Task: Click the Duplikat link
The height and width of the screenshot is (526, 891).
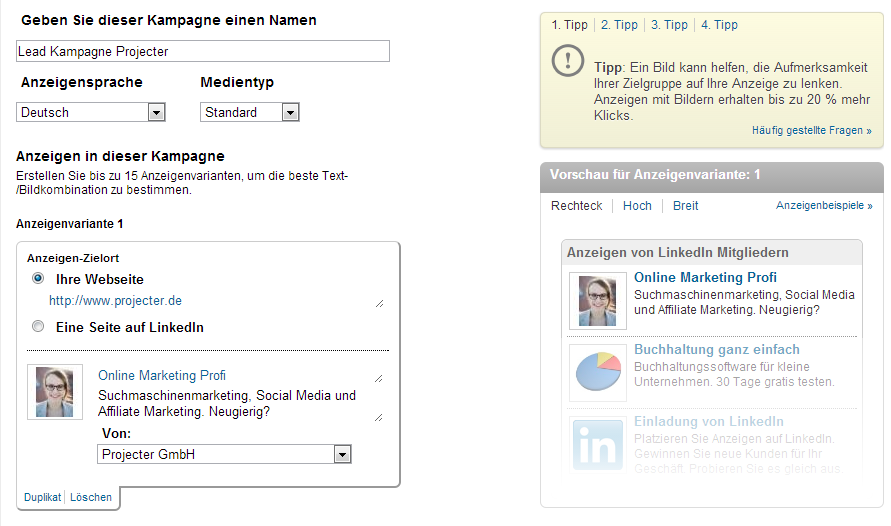Action: pos(43,497)
